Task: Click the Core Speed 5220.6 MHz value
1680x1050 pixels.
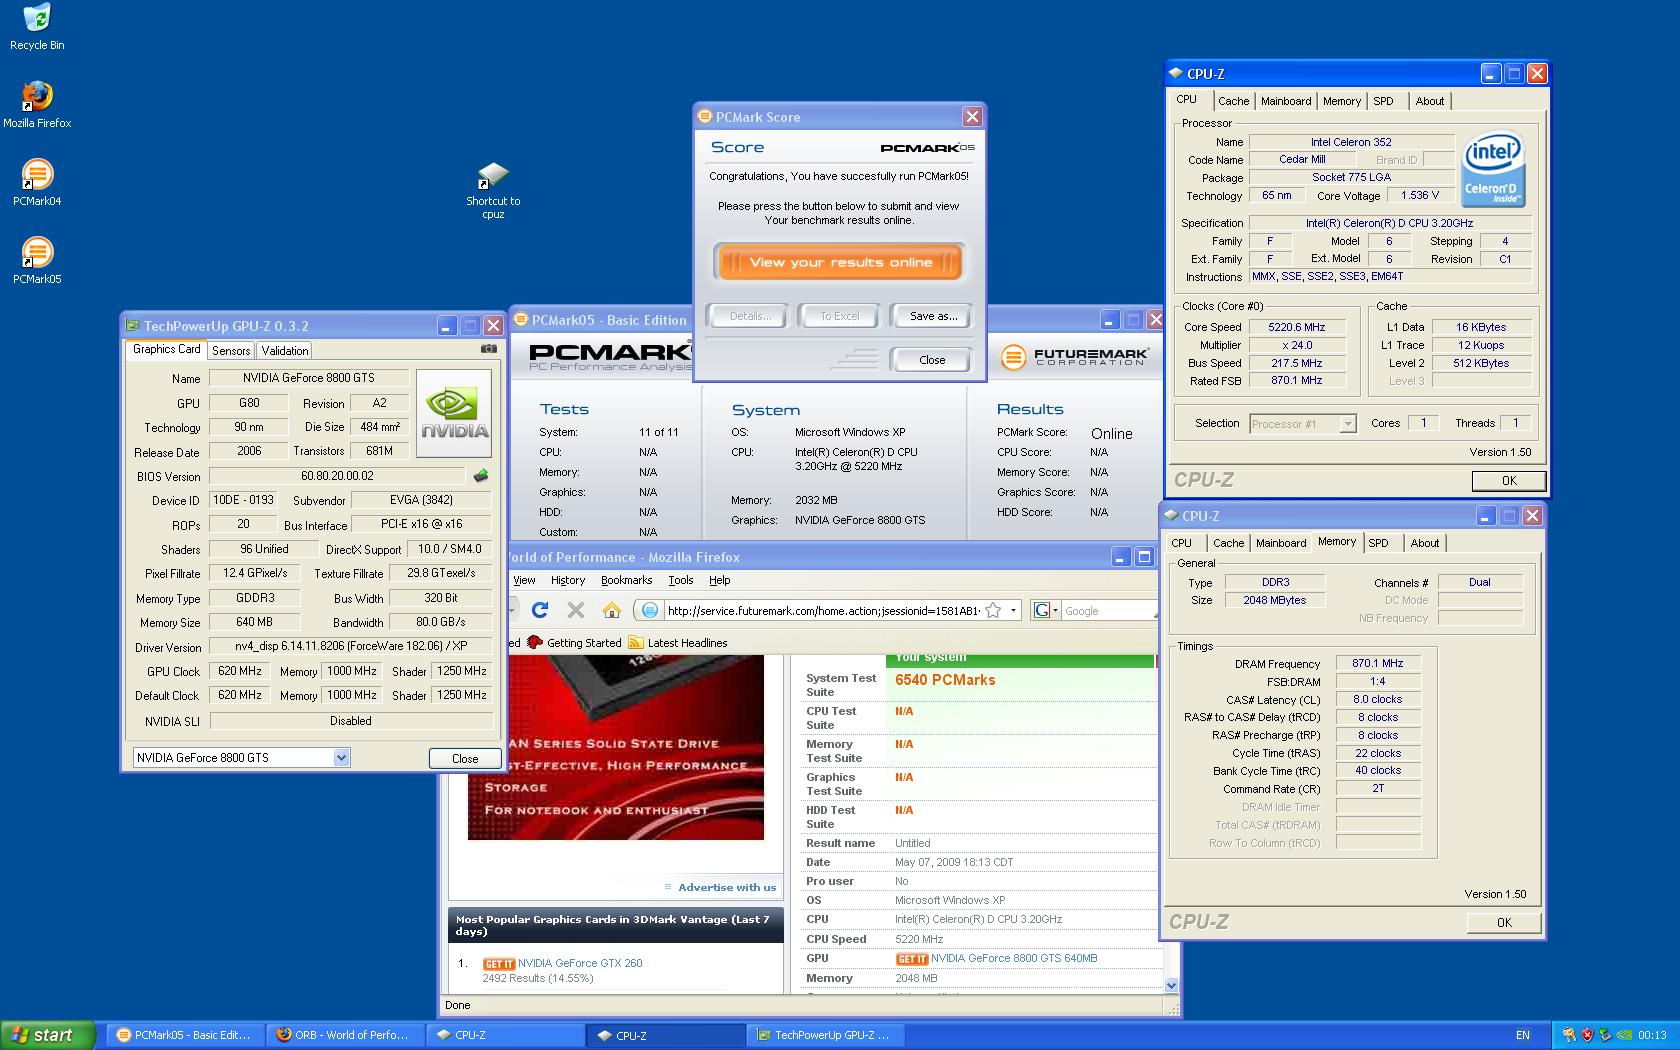Action: [1296, 327]
